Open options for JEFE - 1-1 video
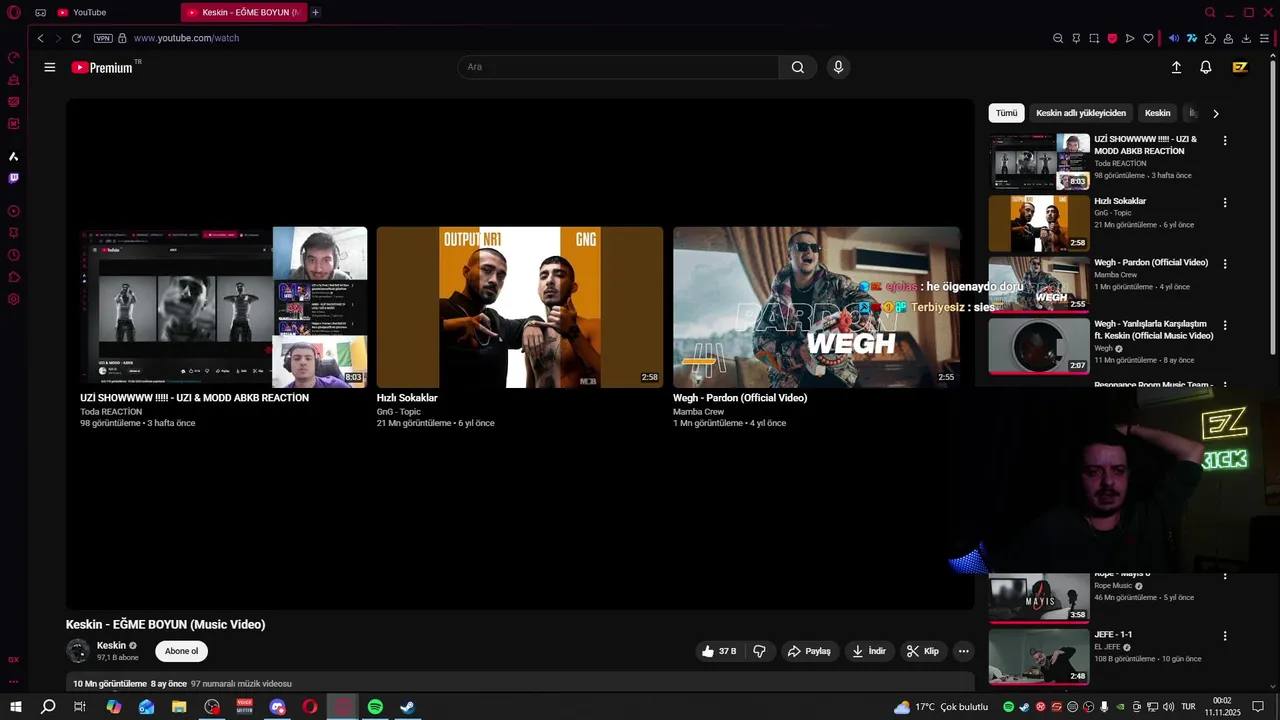This screenshot has width=1280, height=720. pos(1225,636)
